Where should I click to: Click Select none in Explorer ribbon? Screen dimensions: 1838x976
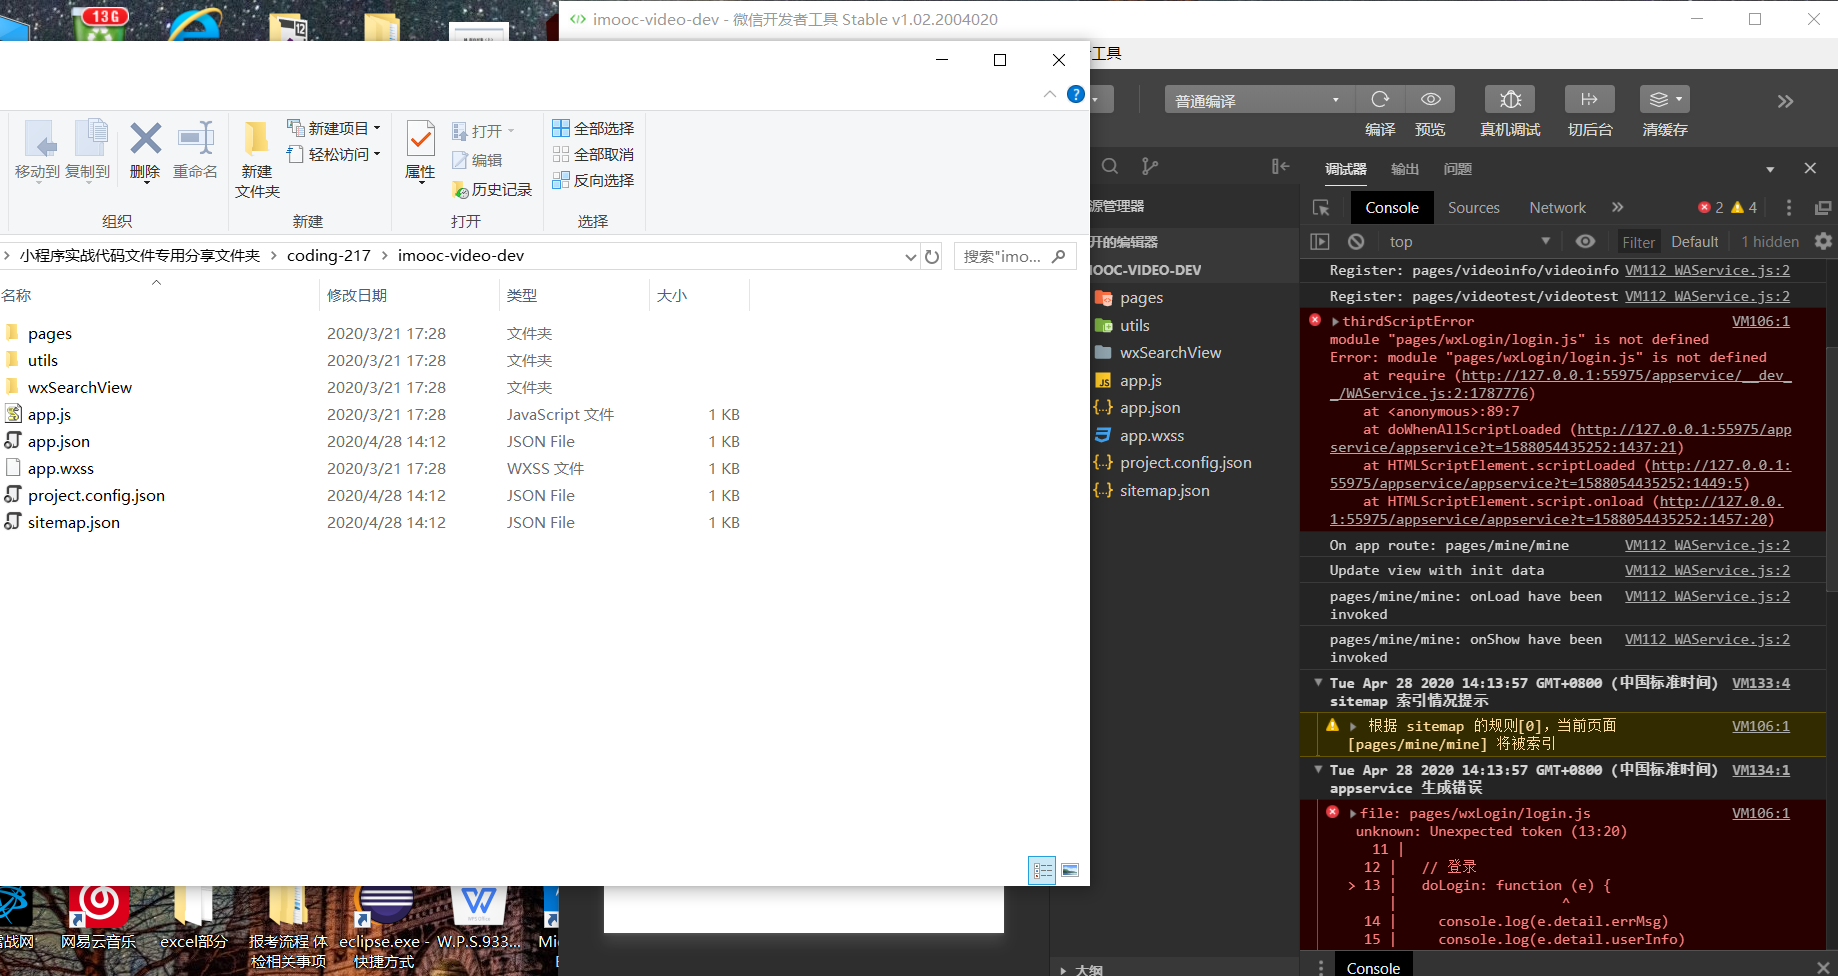point(593,154)
